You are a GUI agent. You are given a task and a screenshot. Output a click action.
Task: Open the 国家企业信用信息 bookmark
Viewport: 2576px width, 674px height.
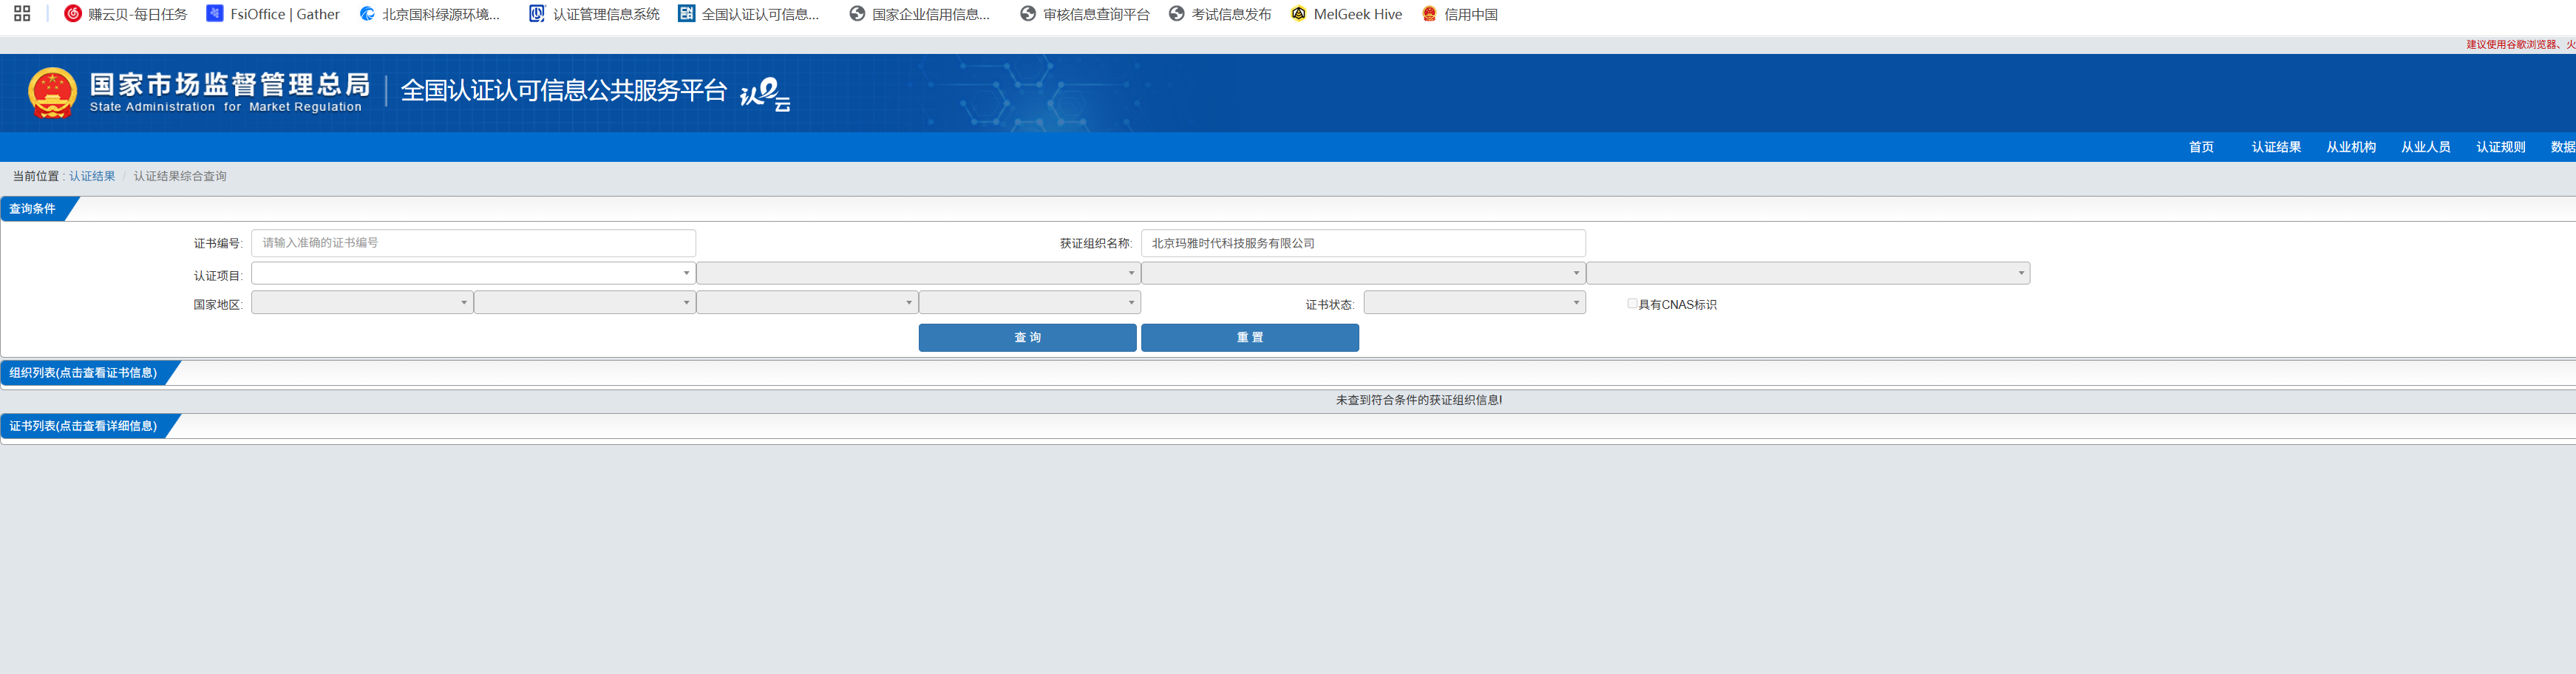920,14
